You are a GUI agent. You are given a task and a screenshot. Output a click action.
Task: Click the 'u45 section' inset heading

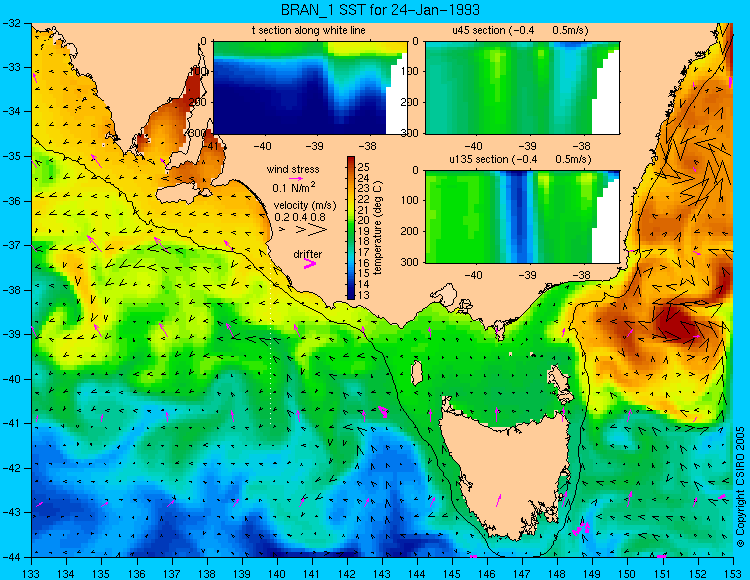pyautogui.click(x=520, y=30)
